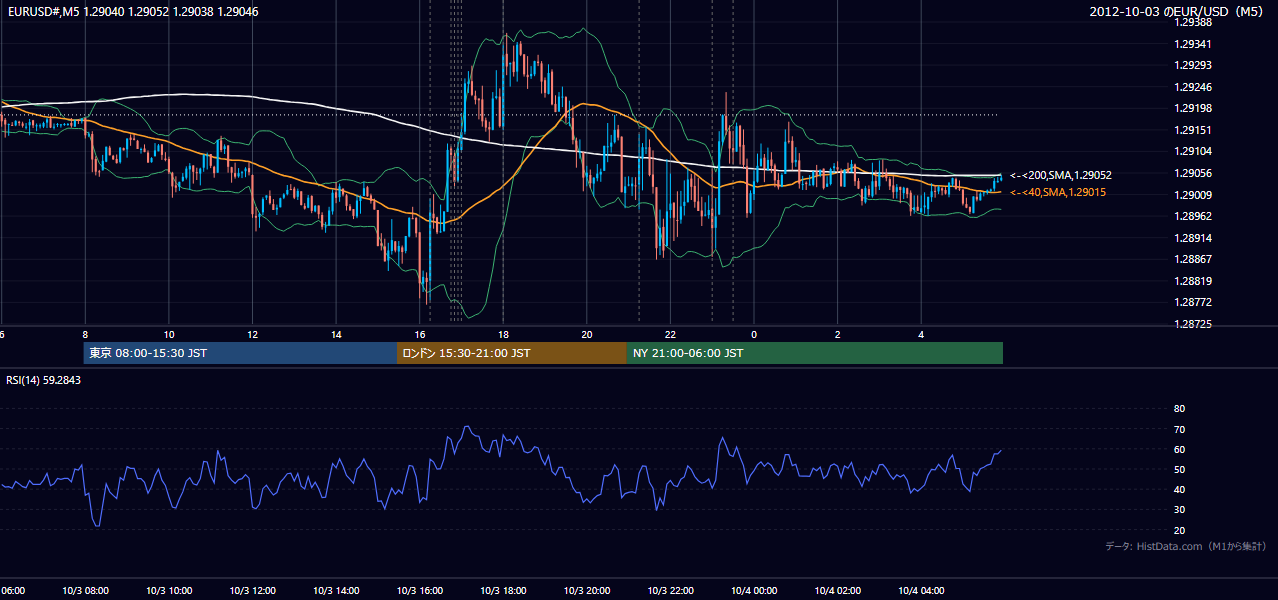Click price axis label 1.28725
1278x600 pixels.
tap(1195, 324)
